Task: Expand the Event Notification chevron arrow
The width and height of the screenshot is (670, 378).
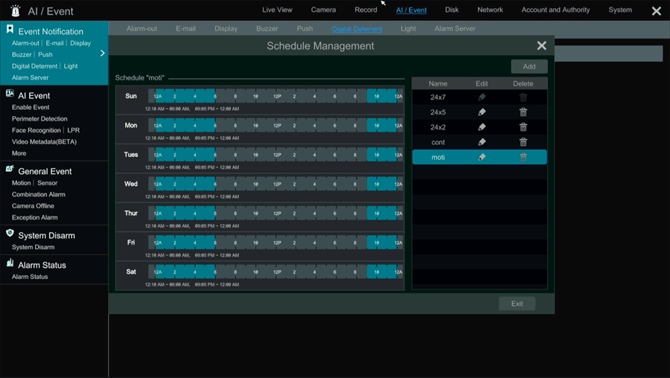Action: [x=102, y=53]
